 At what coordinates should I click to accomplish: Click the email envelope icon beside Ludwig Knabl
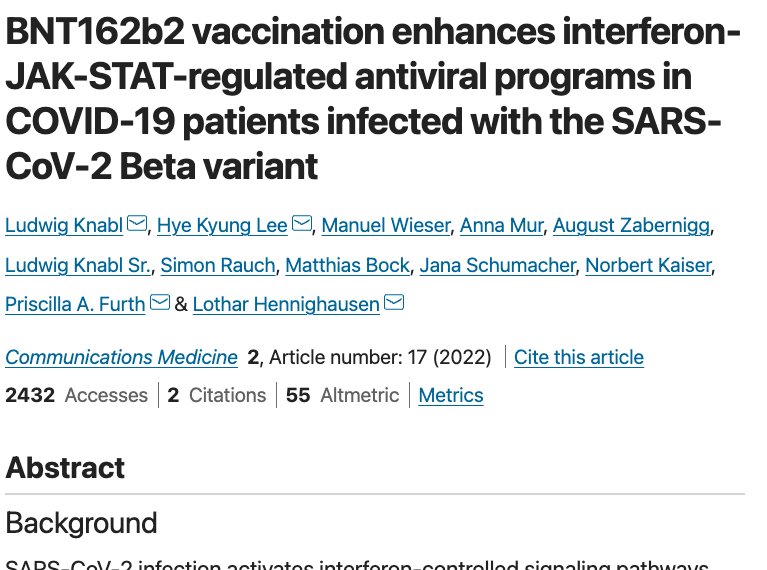pos(137,224)
